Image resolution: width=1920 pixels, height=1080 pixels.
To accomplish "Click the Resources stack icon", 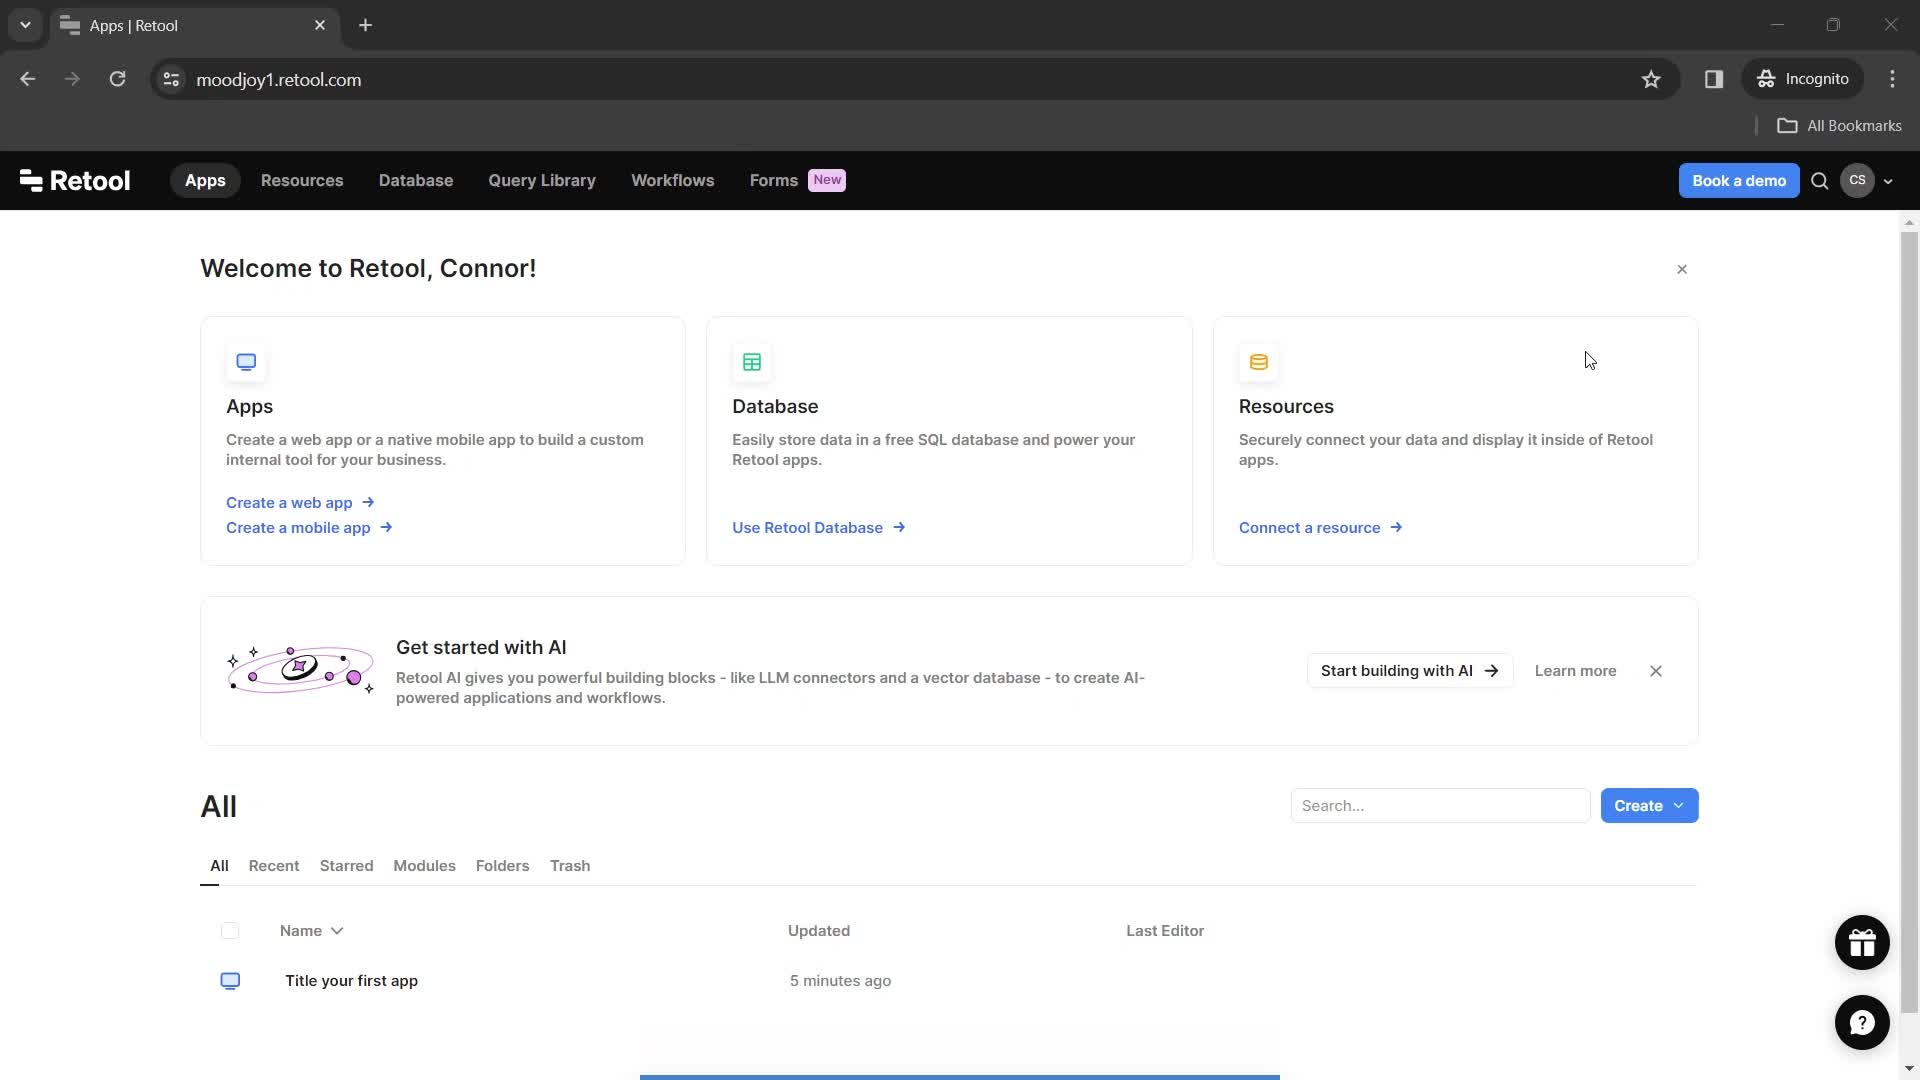I will click(x=1257, y=361).
